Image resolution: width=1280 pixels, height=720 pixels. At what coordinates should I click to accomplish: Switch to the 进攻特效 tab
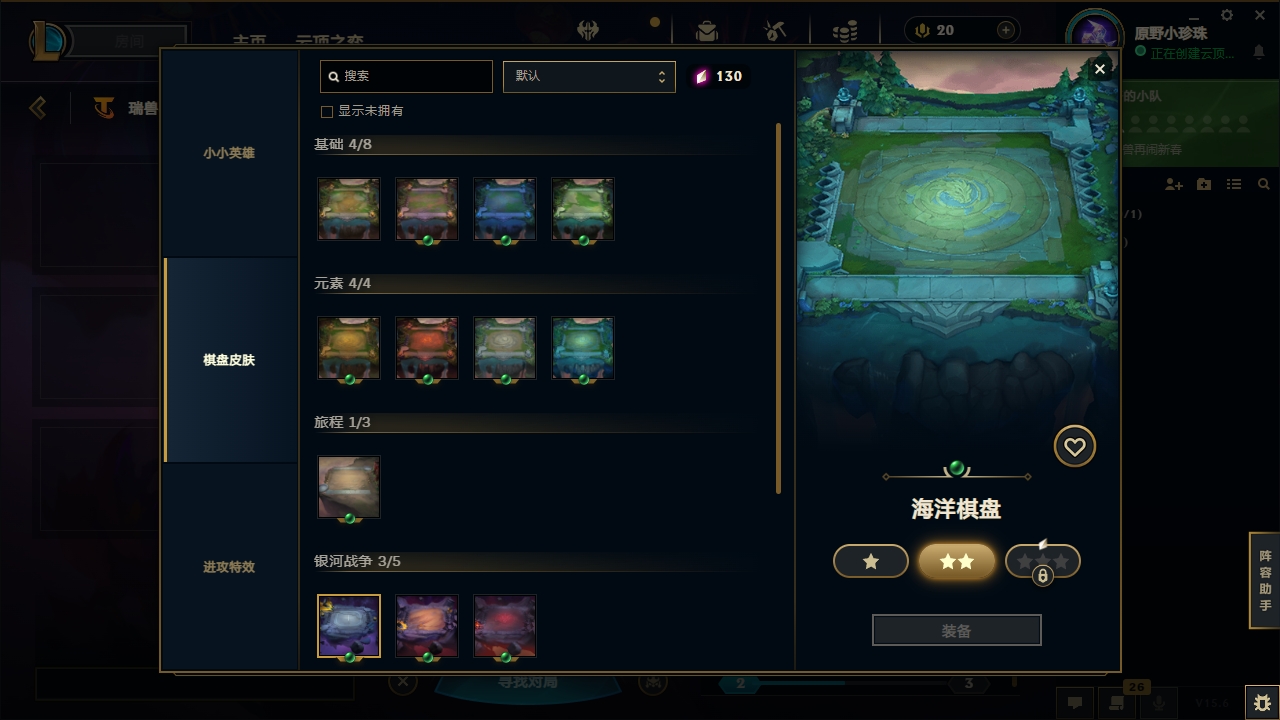point(229,567)
